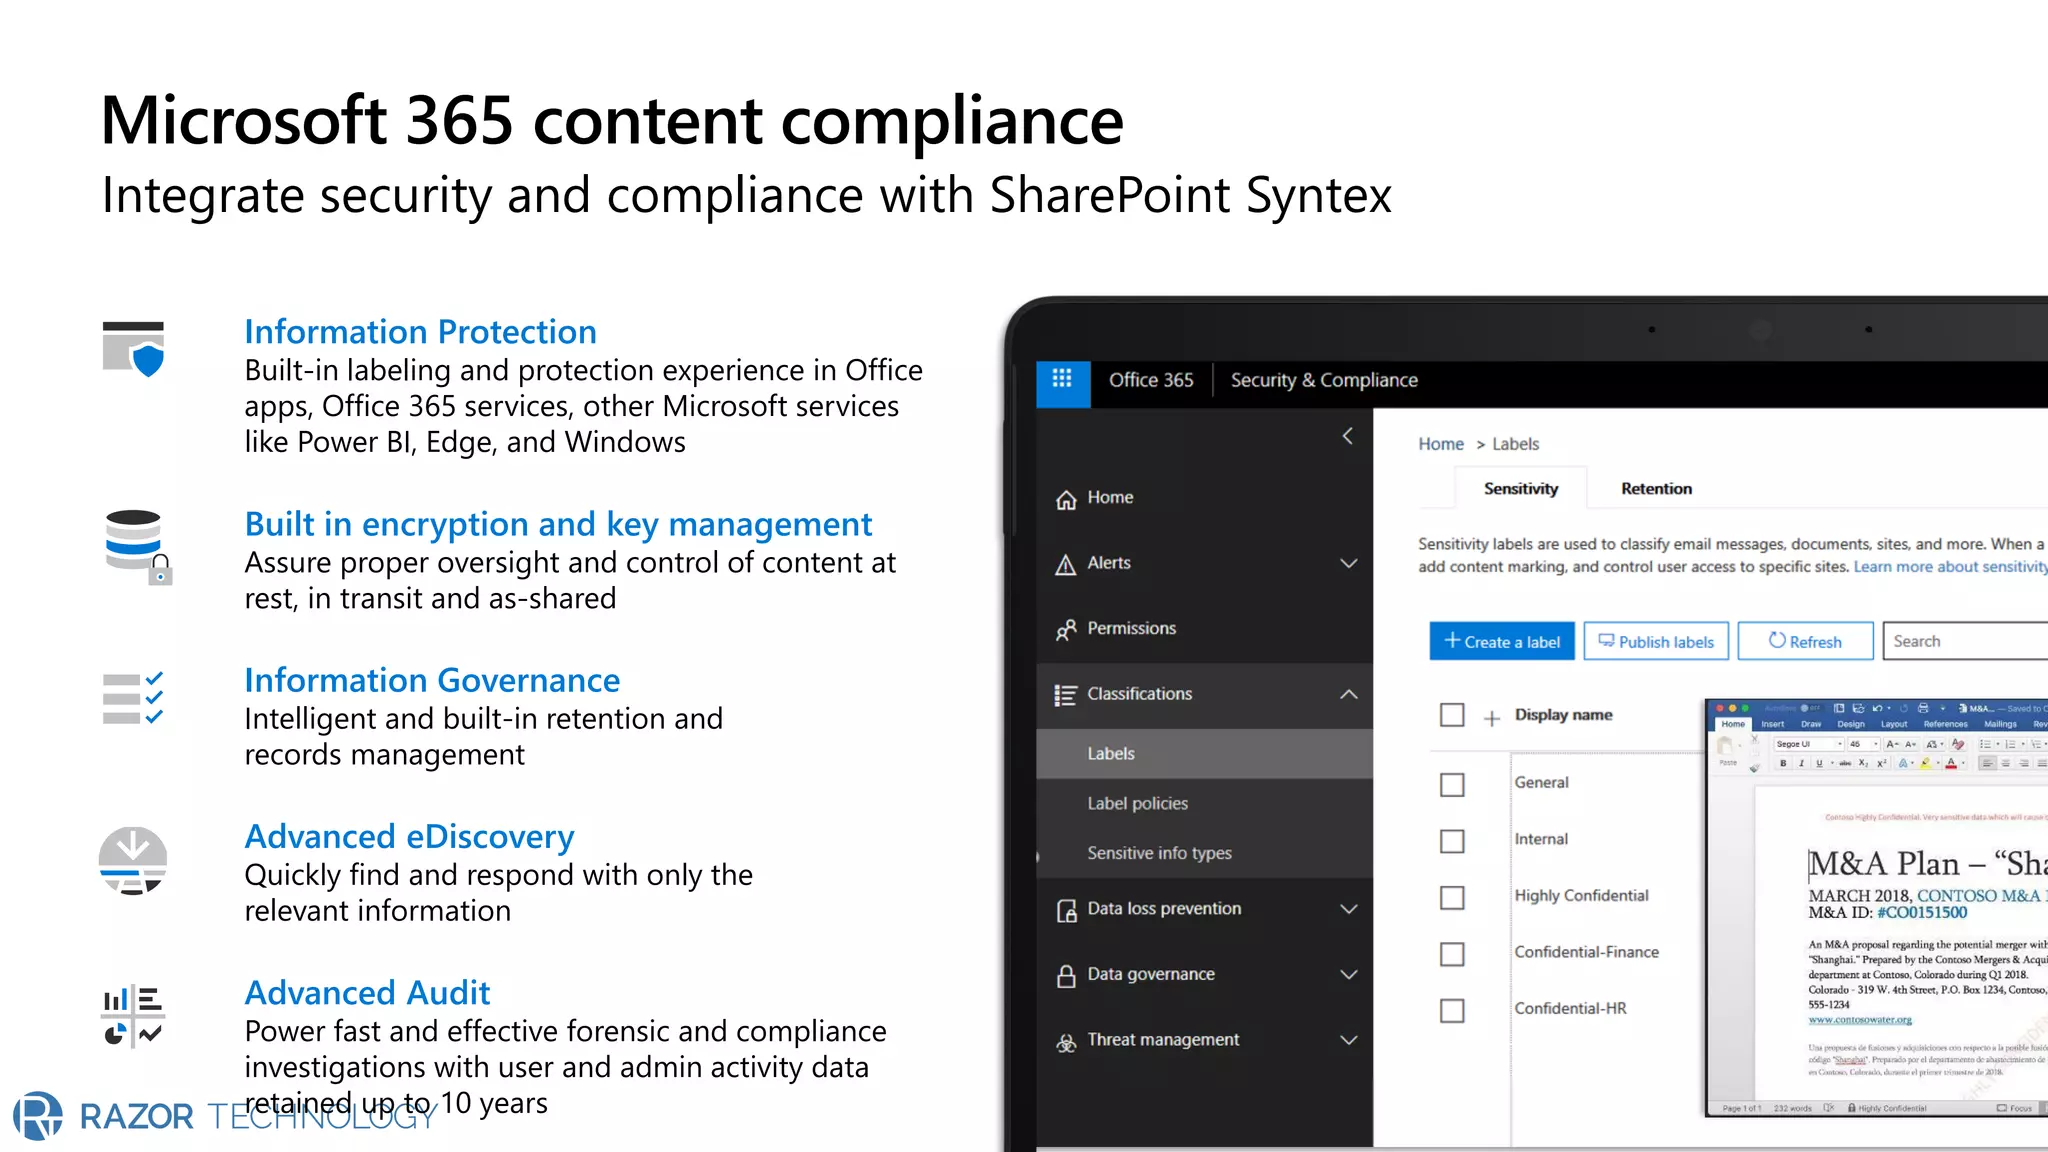
Task: Switch to the Retention tab
Action: 1656,488
